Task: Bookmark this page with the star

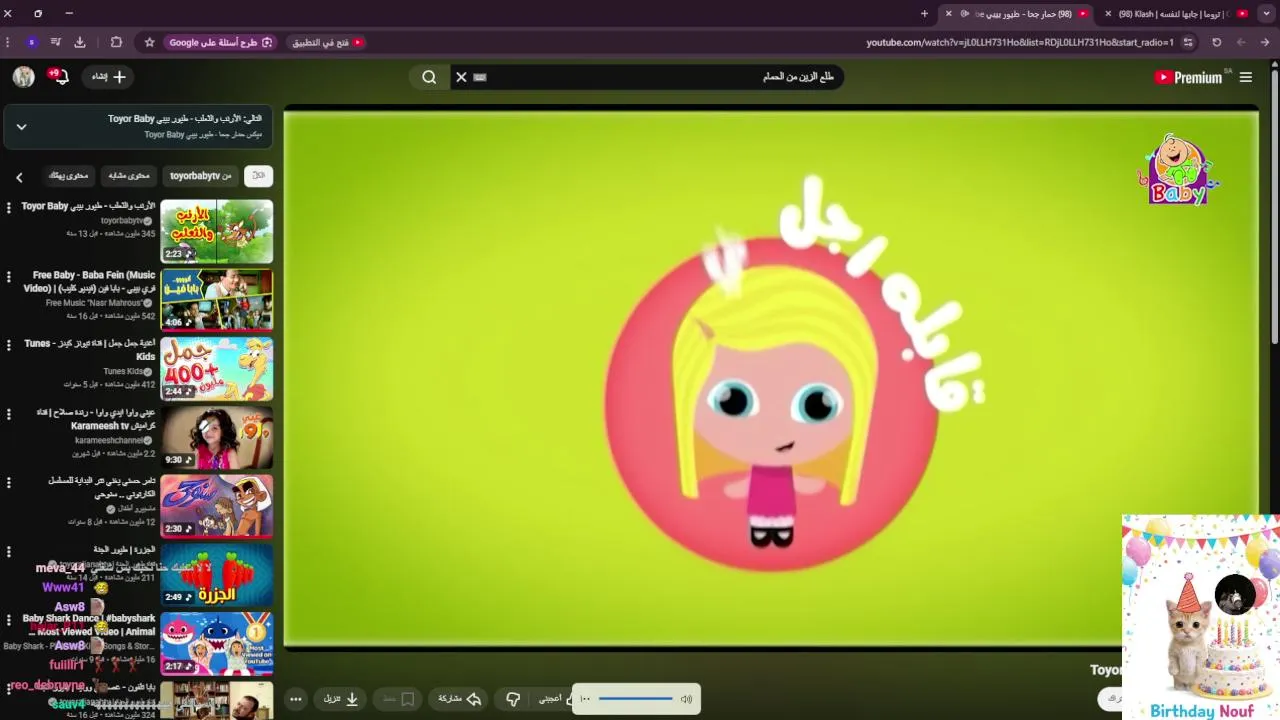Action: [x=149, y=42]
